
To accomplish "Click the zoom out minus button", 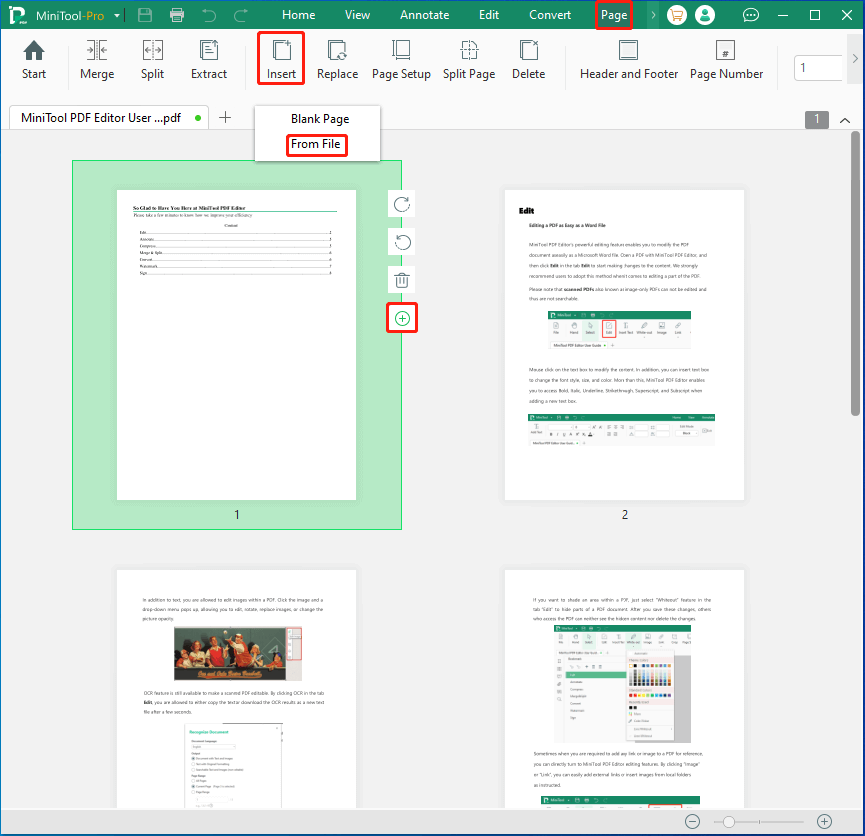I will coord(692,821).
